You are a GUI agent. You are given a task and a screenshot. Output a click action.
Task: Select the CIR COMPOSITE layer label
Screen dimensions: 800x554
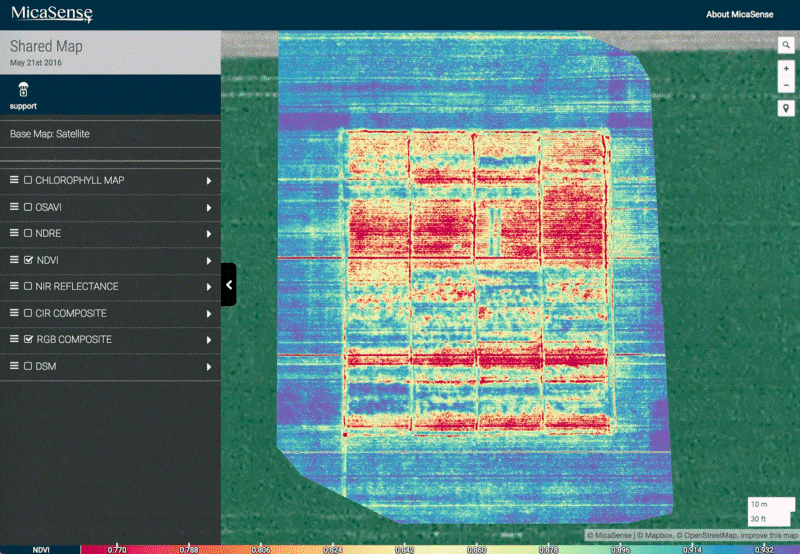pyautogui.click(x=71, y=313)
